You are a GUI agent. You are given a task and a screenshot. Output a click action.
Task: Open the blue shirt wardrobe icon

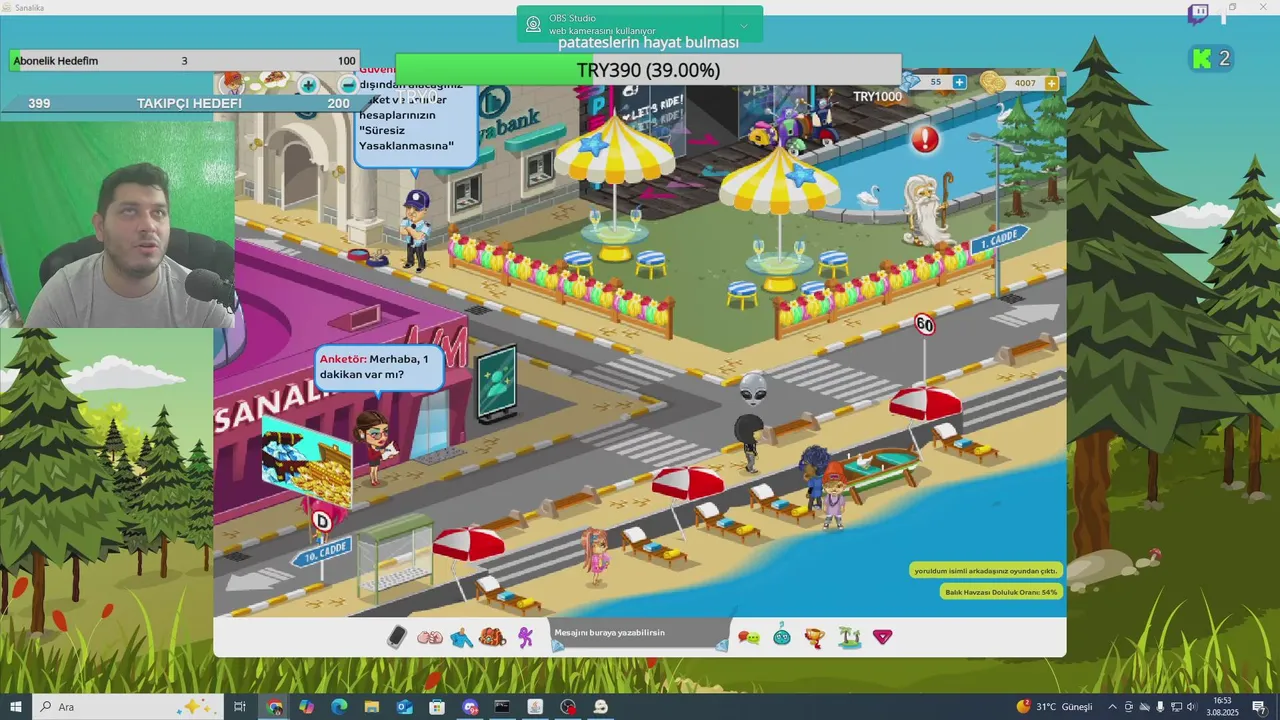(x=461, y=637)
